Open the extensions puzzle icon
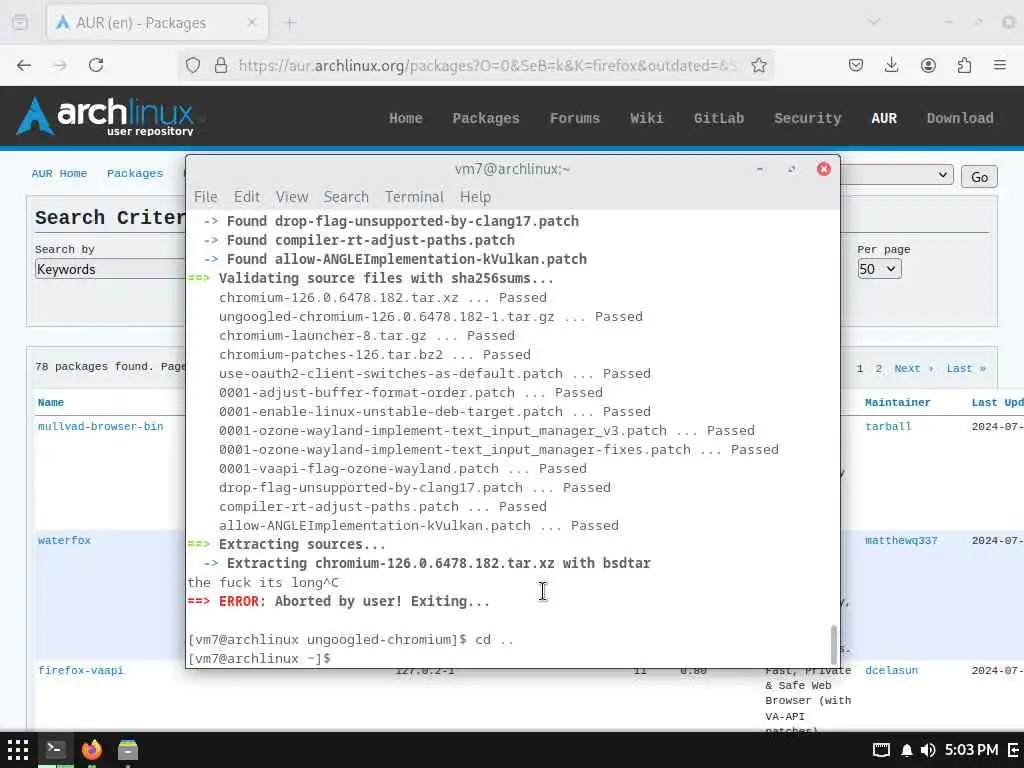Screen dimensions: 1024x768 click(x=964, y=65)
